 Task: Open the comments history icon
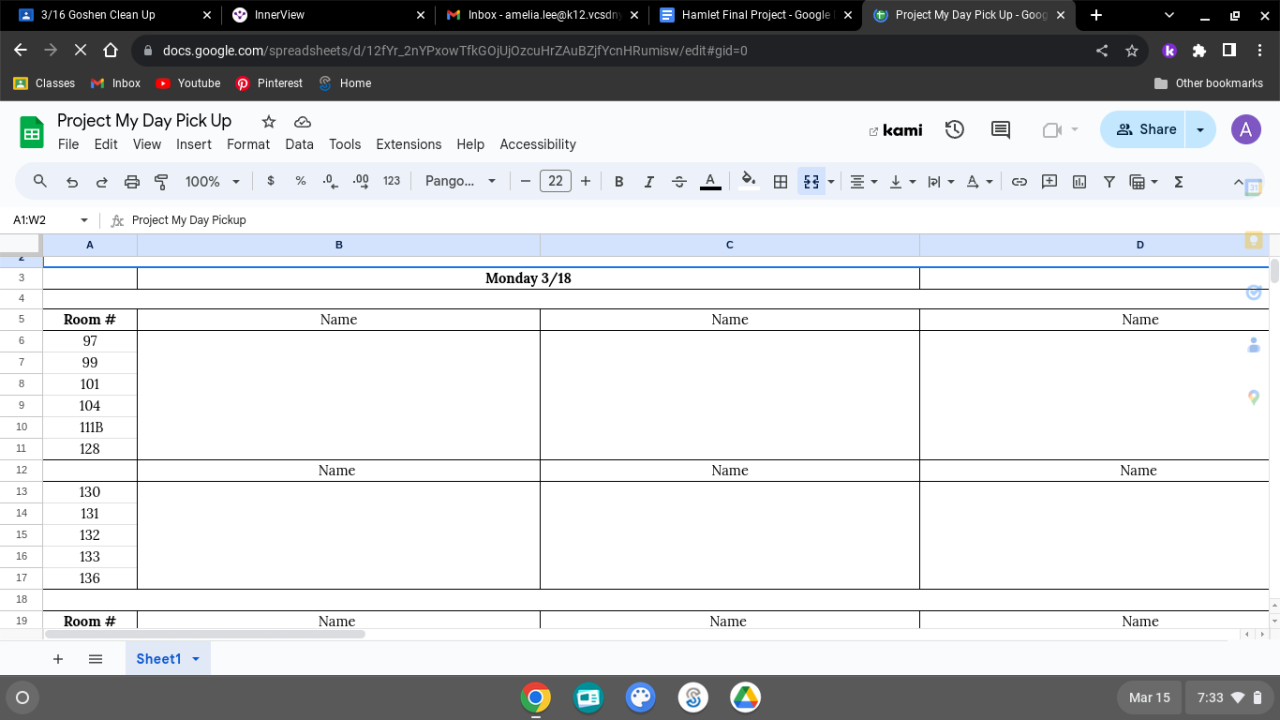(1000, 130)
